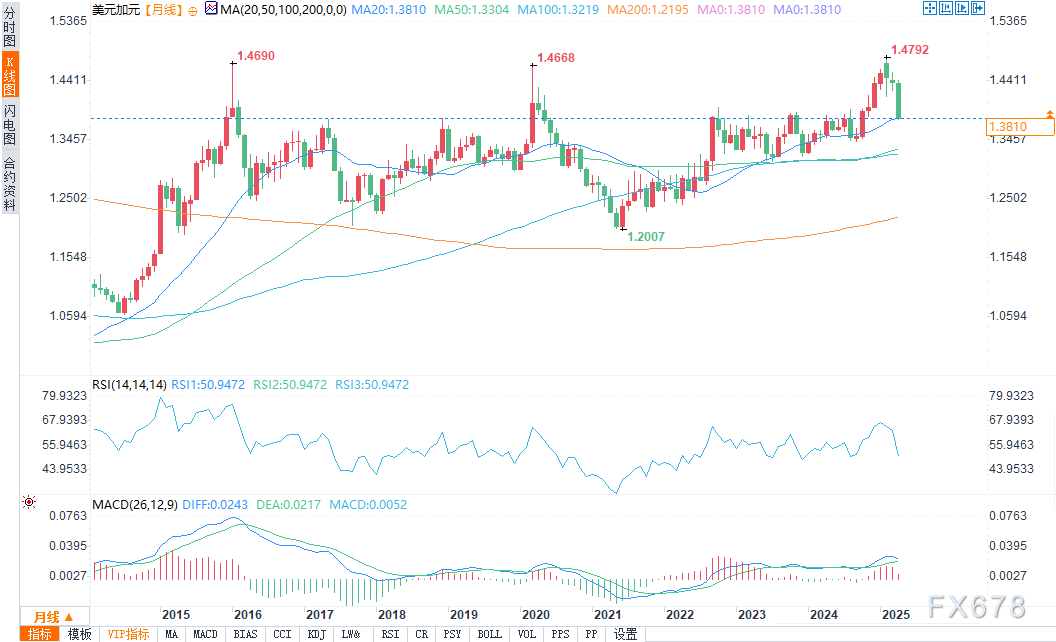Expand the 指标 indicators menu
This screenshot has width=1056, height=642.
pyautogui.click(x=42, y=634)
